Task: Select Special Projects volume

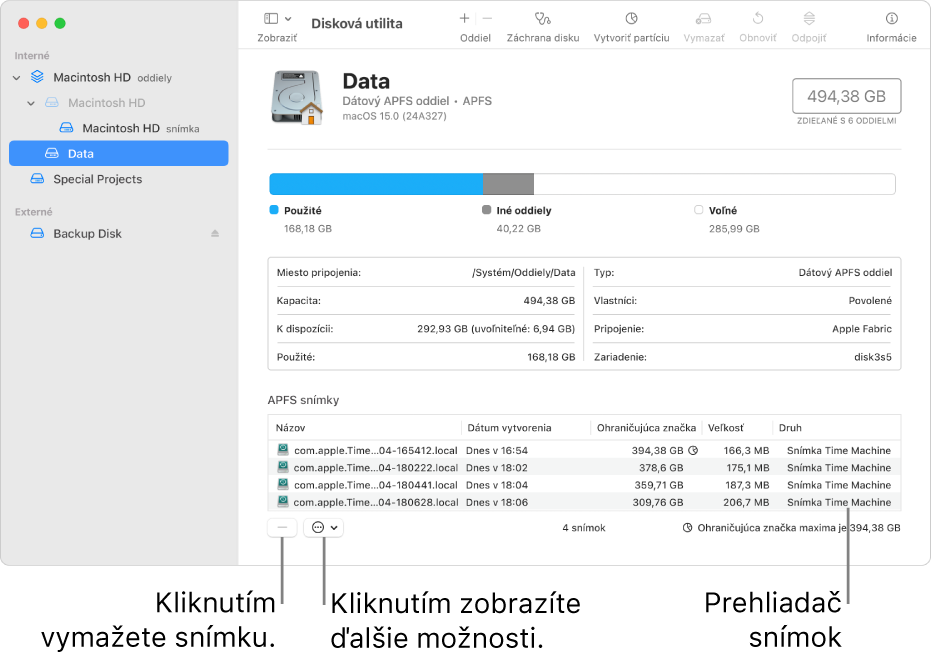Action: 119,179
